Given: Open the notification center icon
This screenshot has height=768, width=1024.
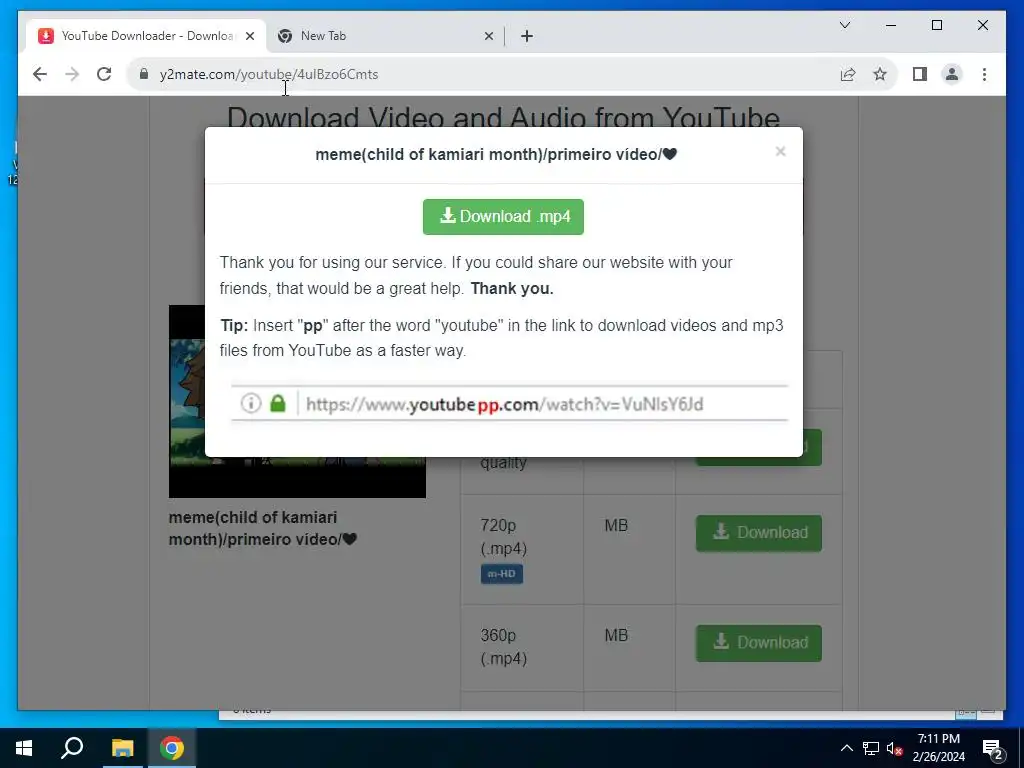Looking at the screenshot, I should (x=993, y=748).
